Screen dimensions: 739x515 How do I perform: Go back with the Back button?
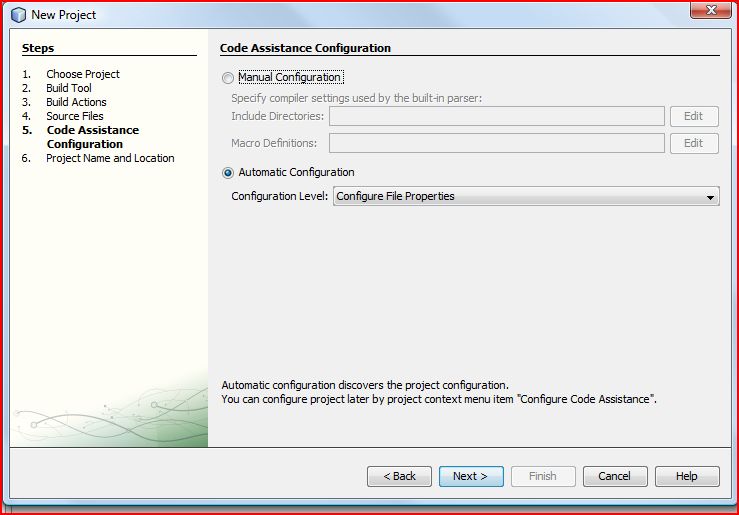click(399, 476)
